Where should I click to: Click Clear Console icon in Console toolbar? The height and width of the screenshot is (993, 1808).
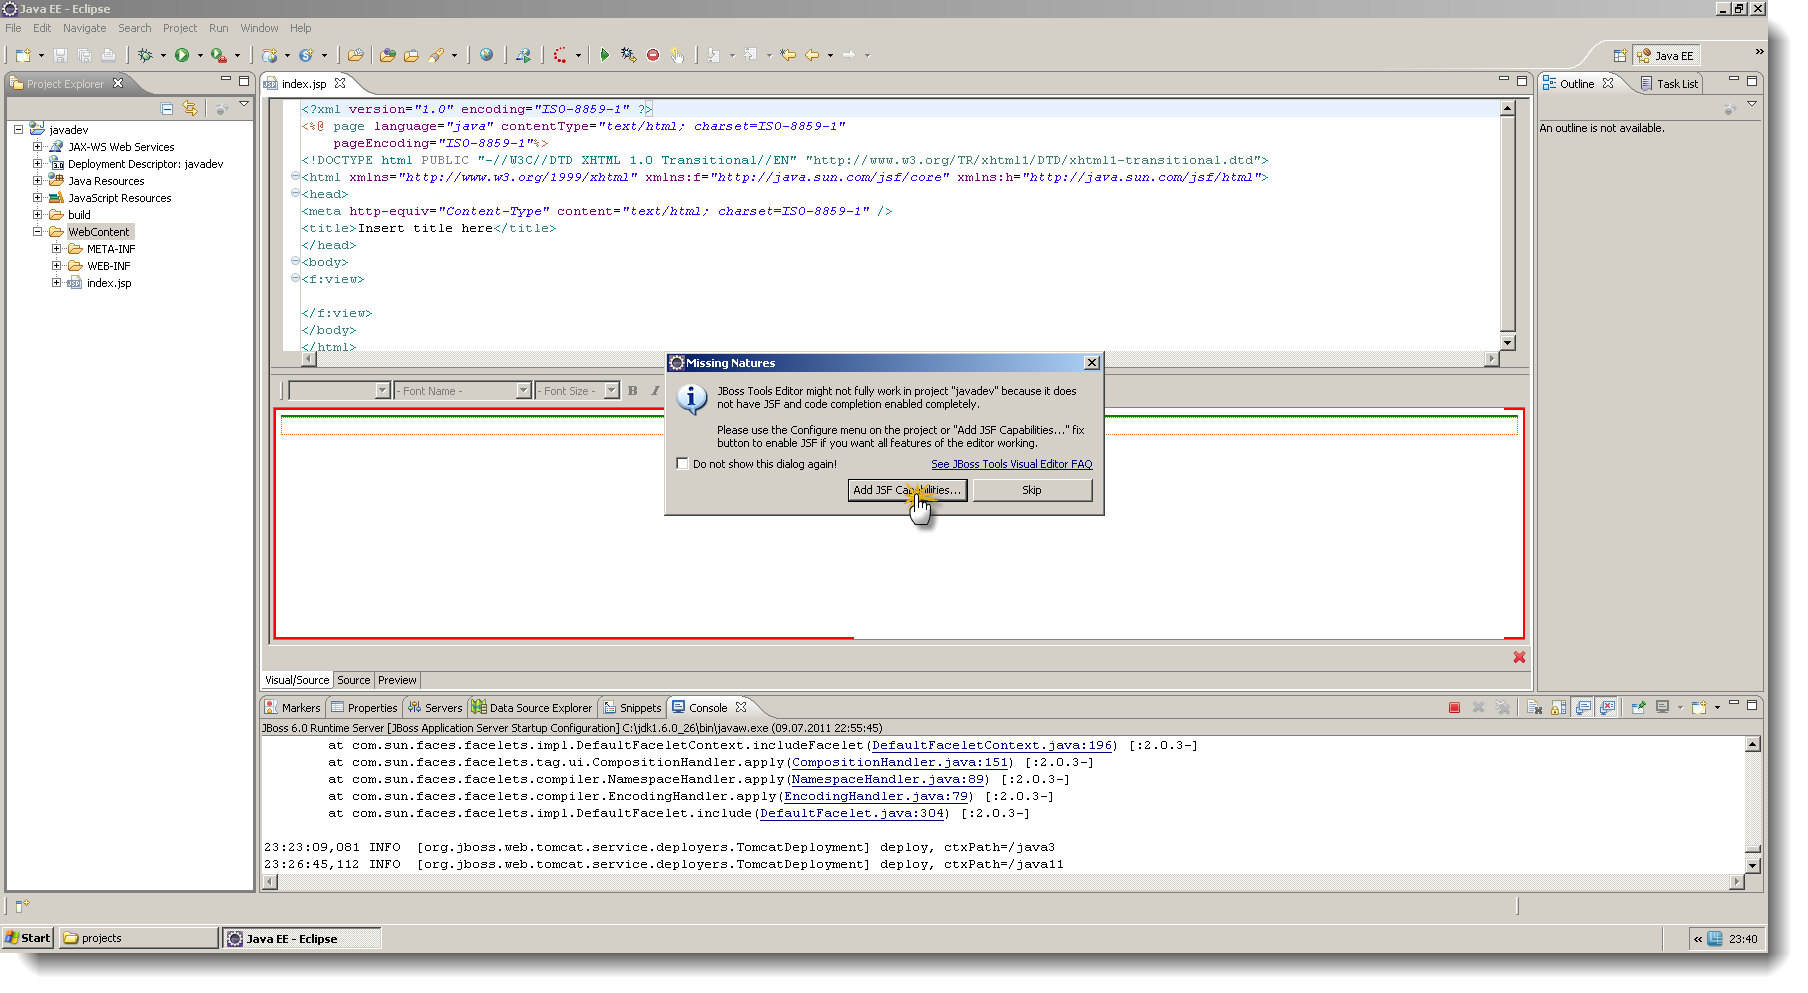pyautogui.click(x=1534, y=708)
